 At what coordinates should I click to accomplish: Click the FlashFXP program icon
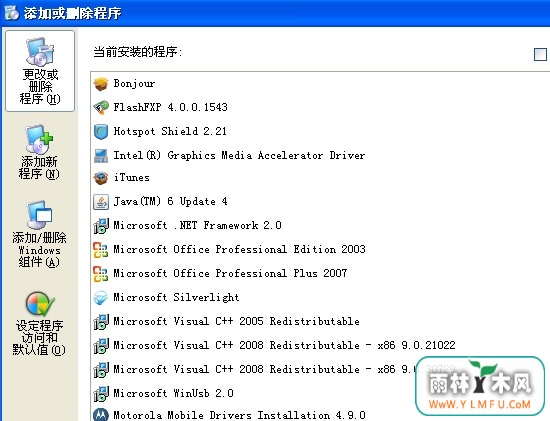101,107
